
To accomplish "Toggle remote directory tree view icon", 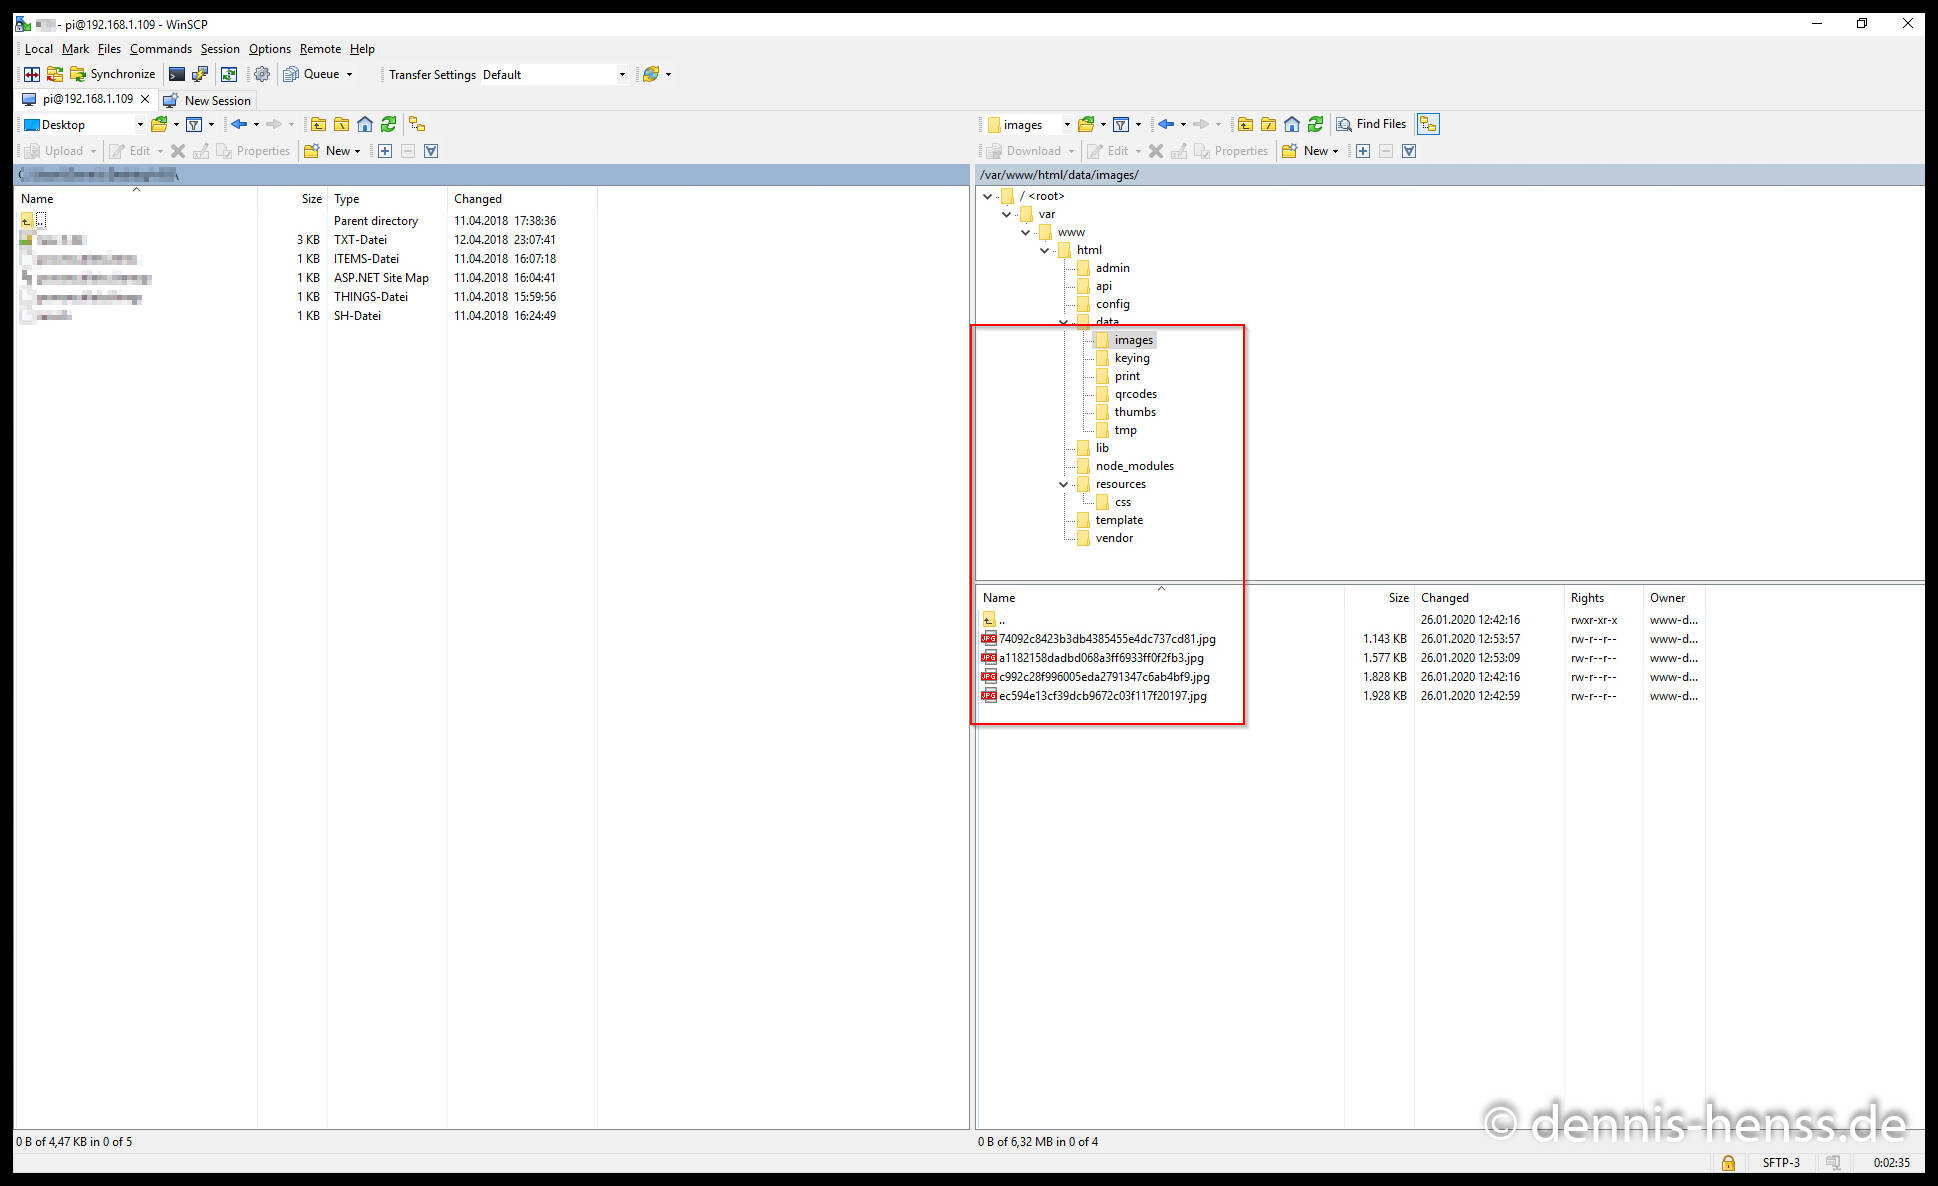I will pos(1428,124).
